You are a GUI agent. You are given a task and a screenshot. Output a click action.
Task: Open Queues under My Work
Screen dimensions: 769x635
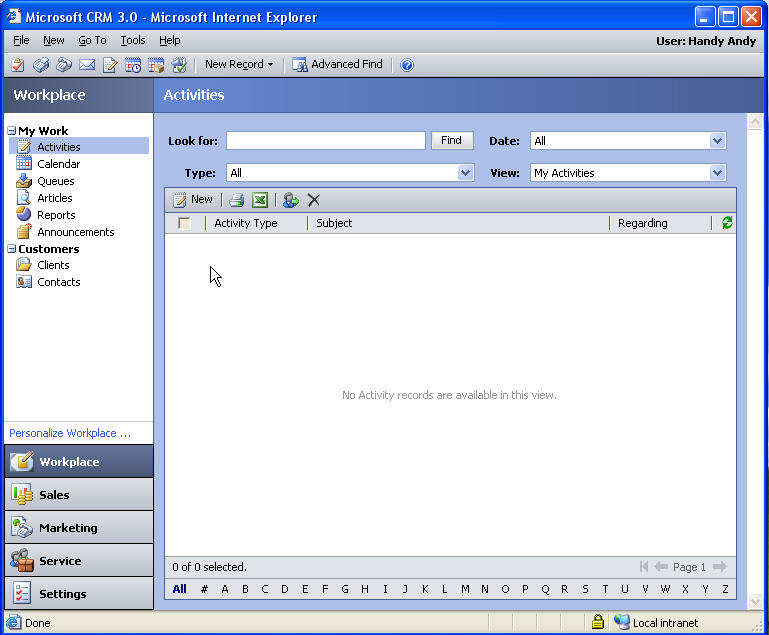[x=55, y=181]
